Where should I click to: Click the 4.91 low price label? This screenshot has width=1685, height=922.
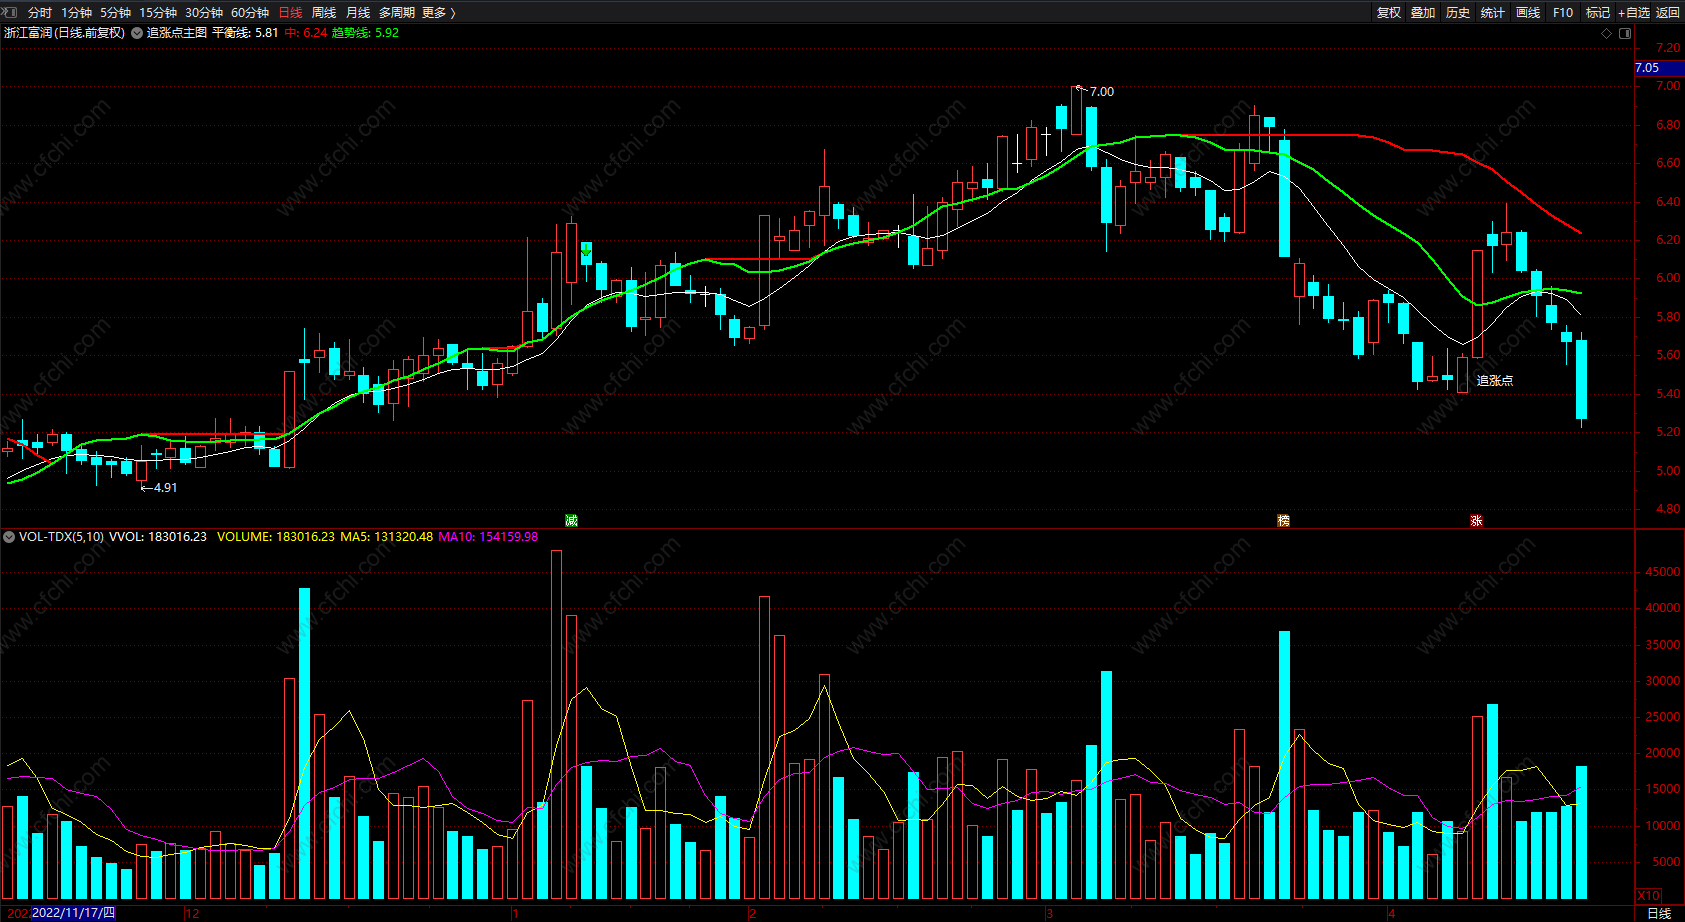click(165, 488)
